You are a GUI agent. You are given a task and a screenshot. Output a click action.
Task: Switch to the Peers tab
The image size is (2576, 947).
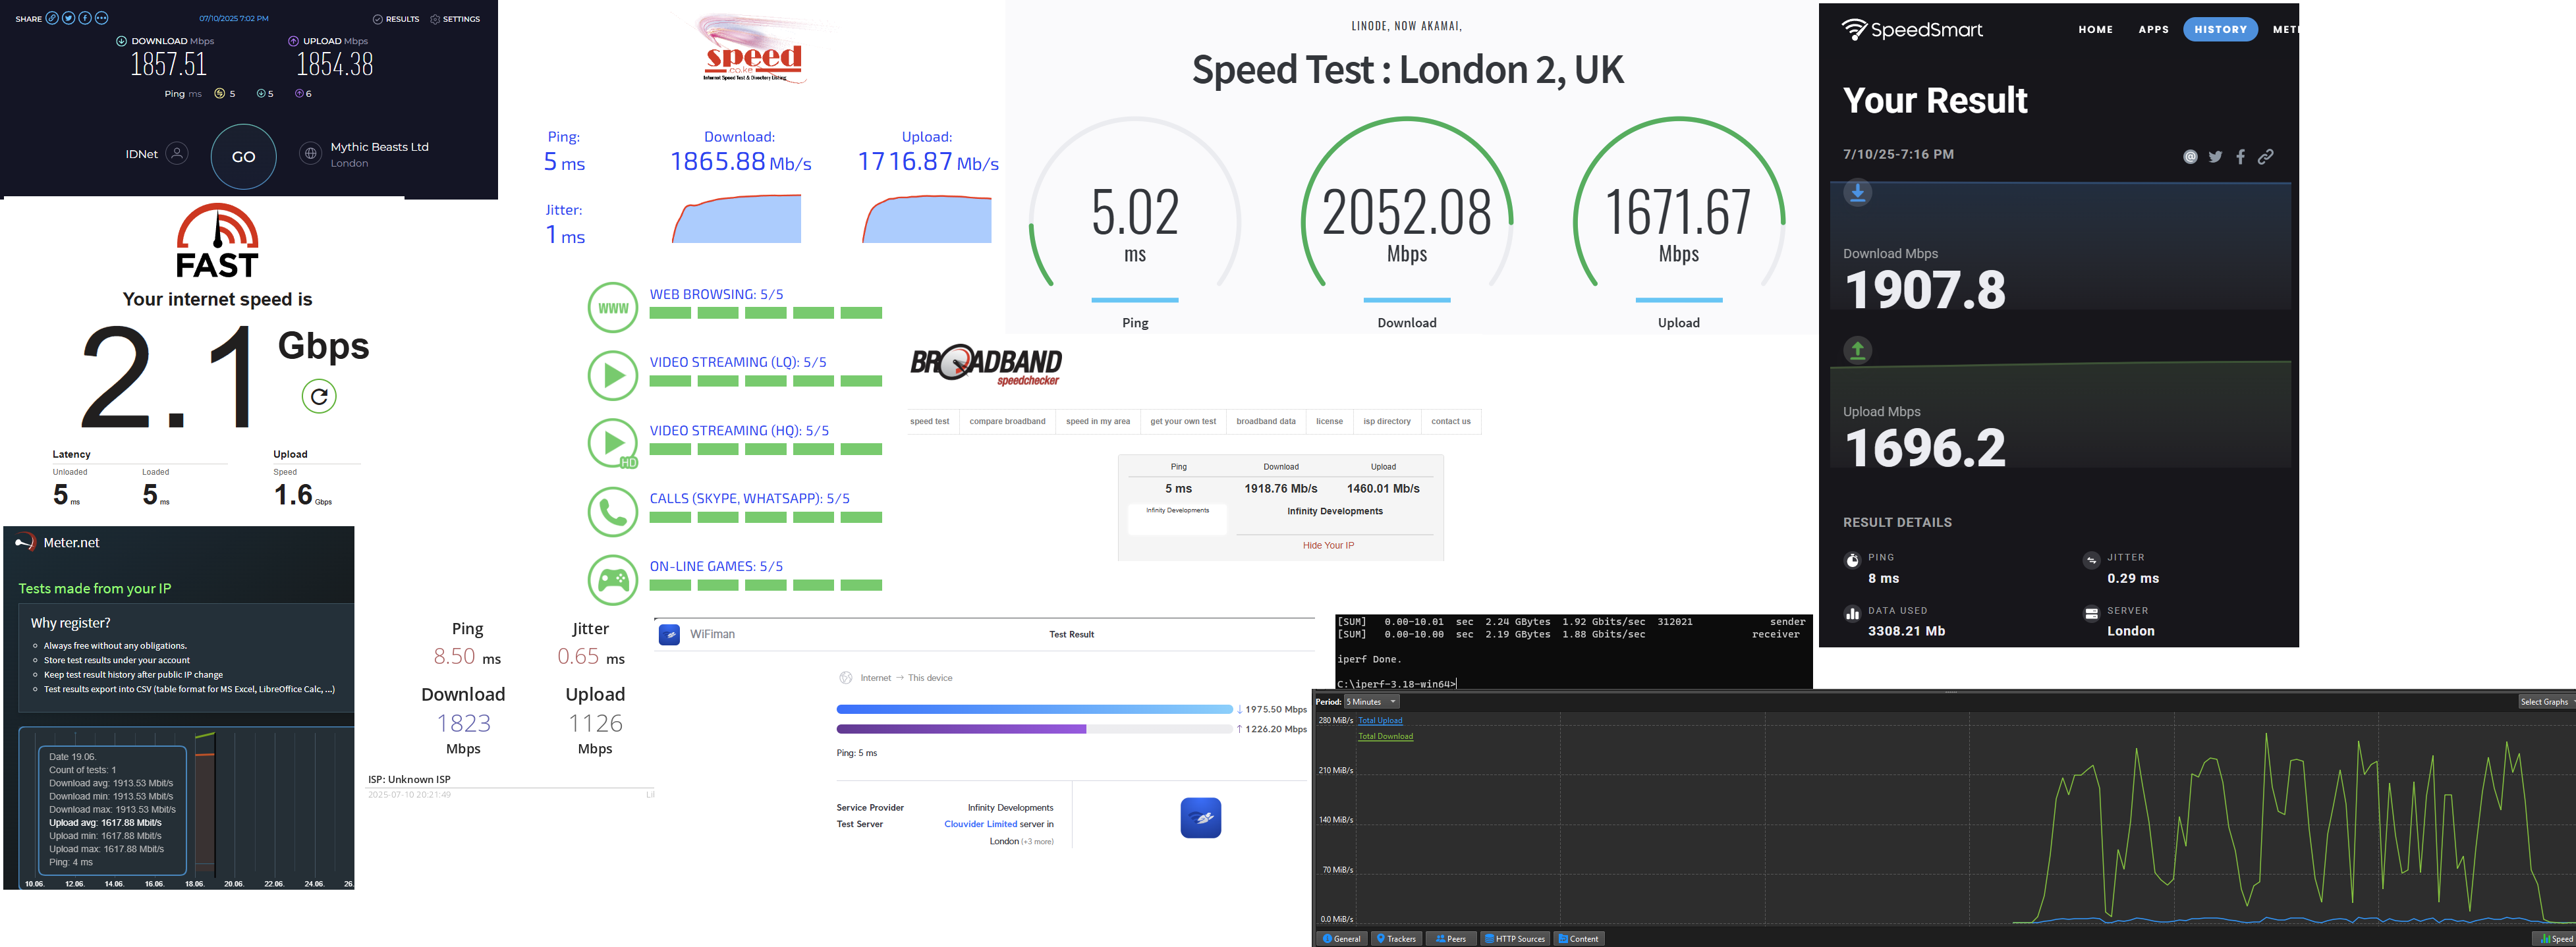point(1451,939)
